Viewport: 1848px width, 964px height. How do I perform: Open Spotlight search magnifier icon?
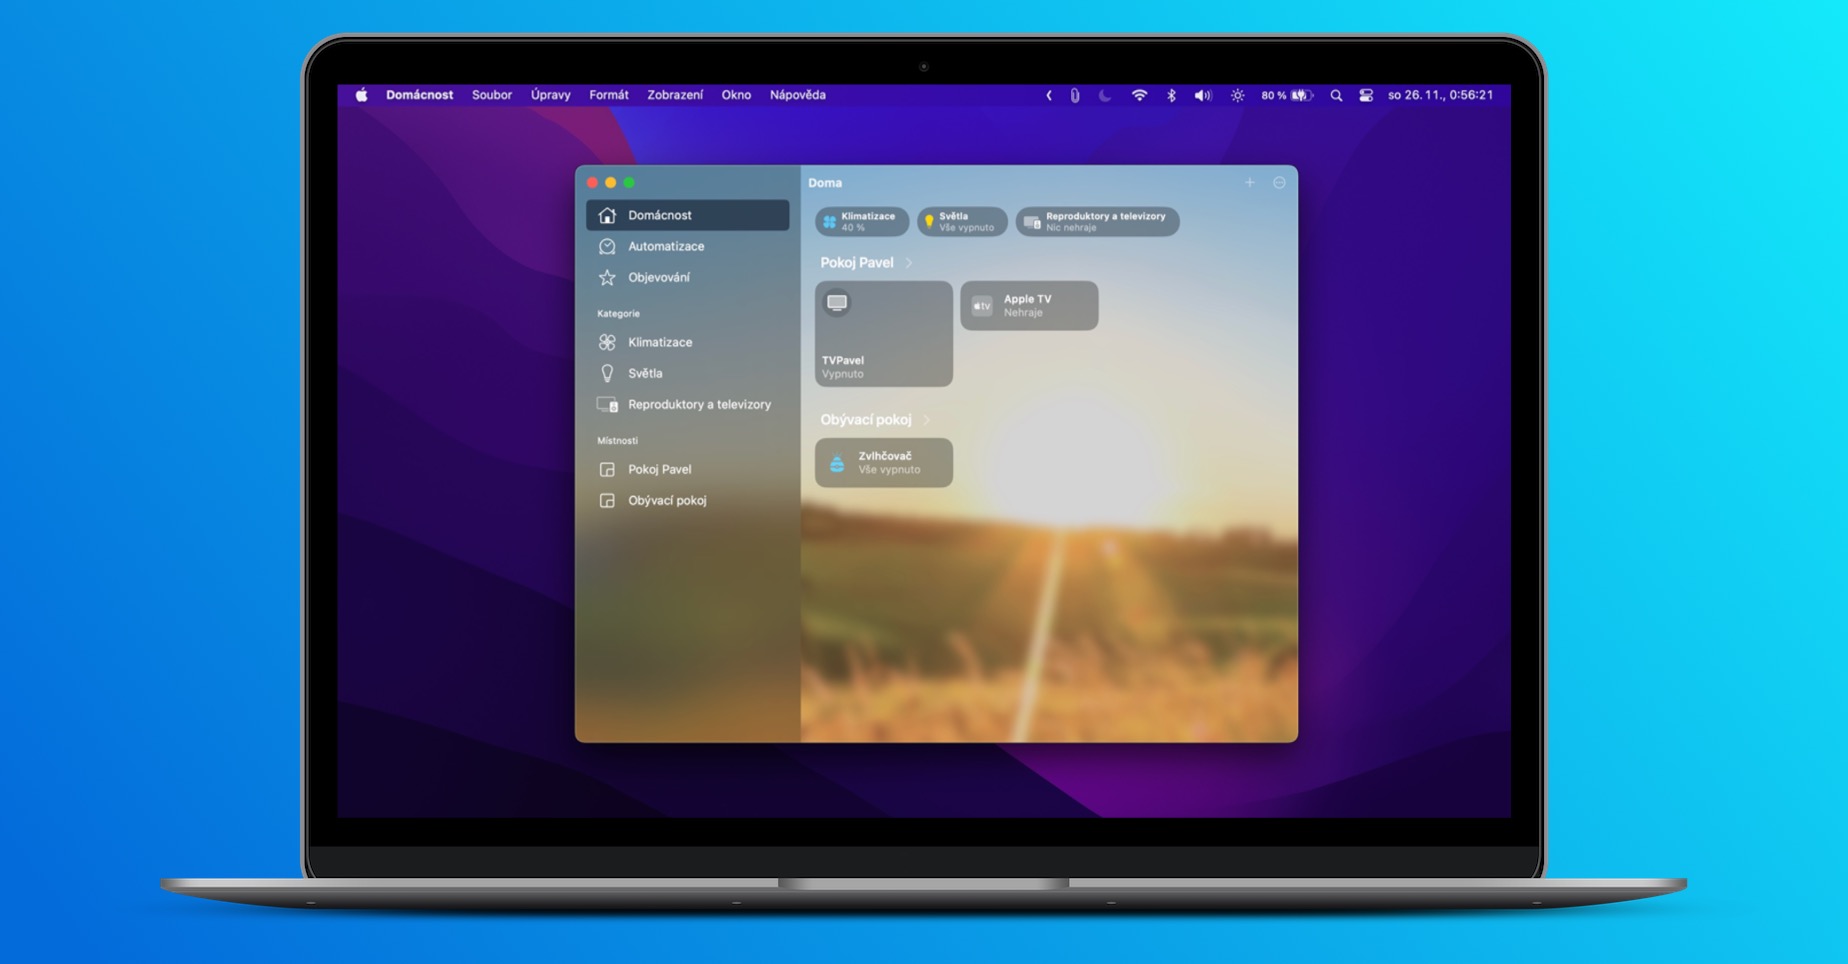(x=1336, y=95)
